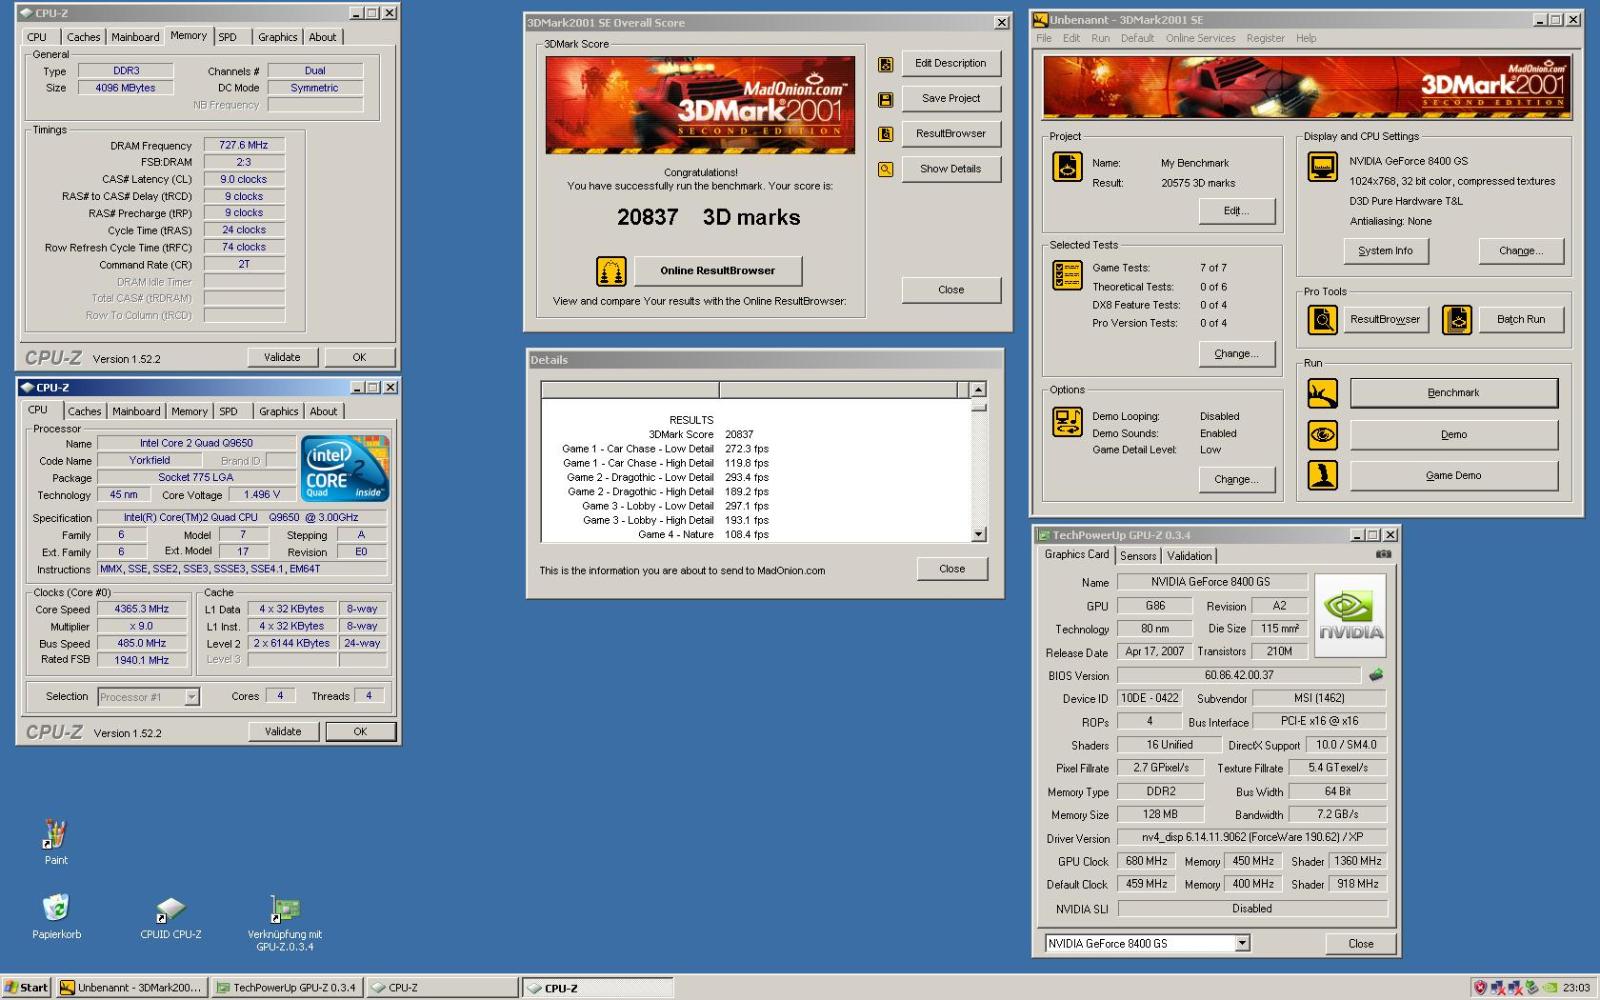Click the 3DMark2001 banner in score window
The height and width of the screenshot is (1000, 1600).
click(x=700, y=104)
